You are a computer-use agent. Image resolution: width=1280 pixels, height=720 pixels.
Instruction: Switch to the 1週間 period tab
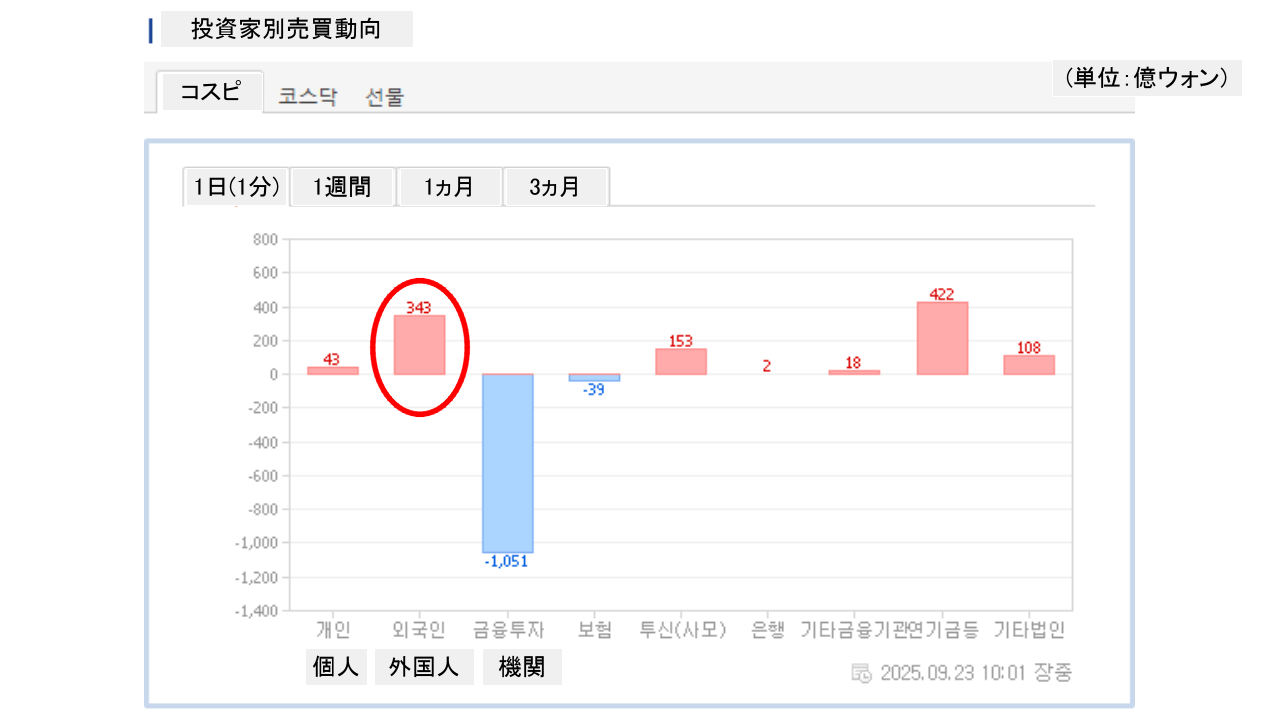(342, 187)
